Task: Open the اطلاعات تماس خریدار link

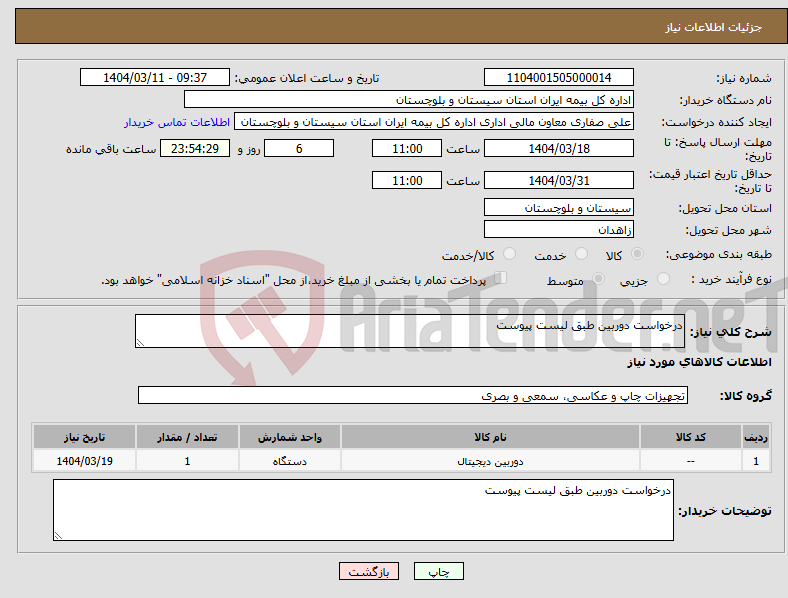Action: (177, 122)
